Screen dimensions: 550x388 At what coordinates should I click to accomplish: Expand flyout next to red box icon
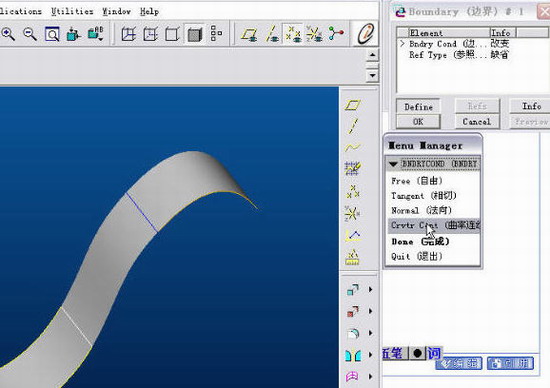pos(370,311)
